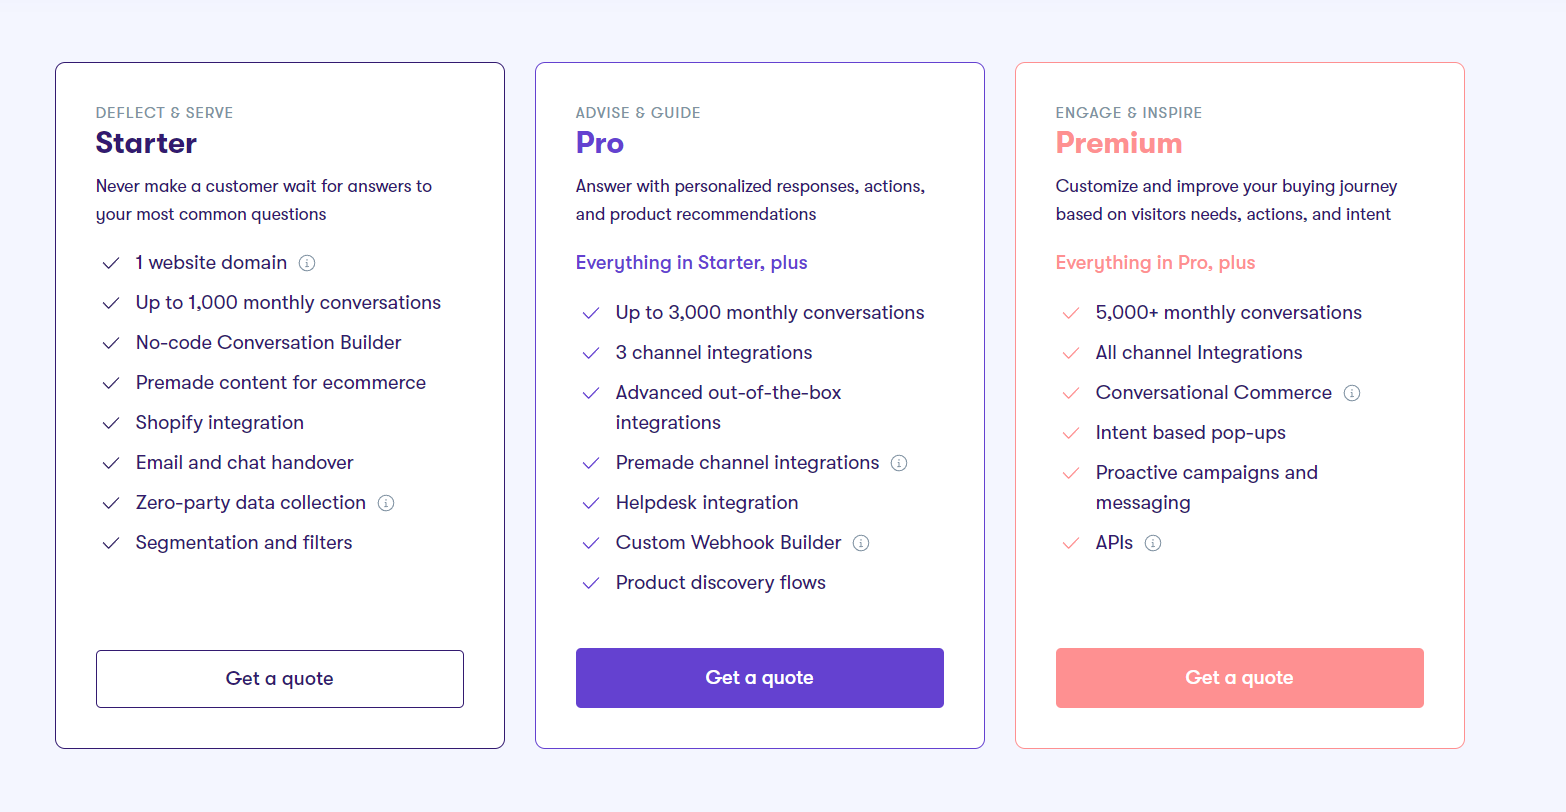Click checkmark next to Helpdesk integration
This screenshot has width=1566, height=812.
pyautogui.click(x=591, y=503)
